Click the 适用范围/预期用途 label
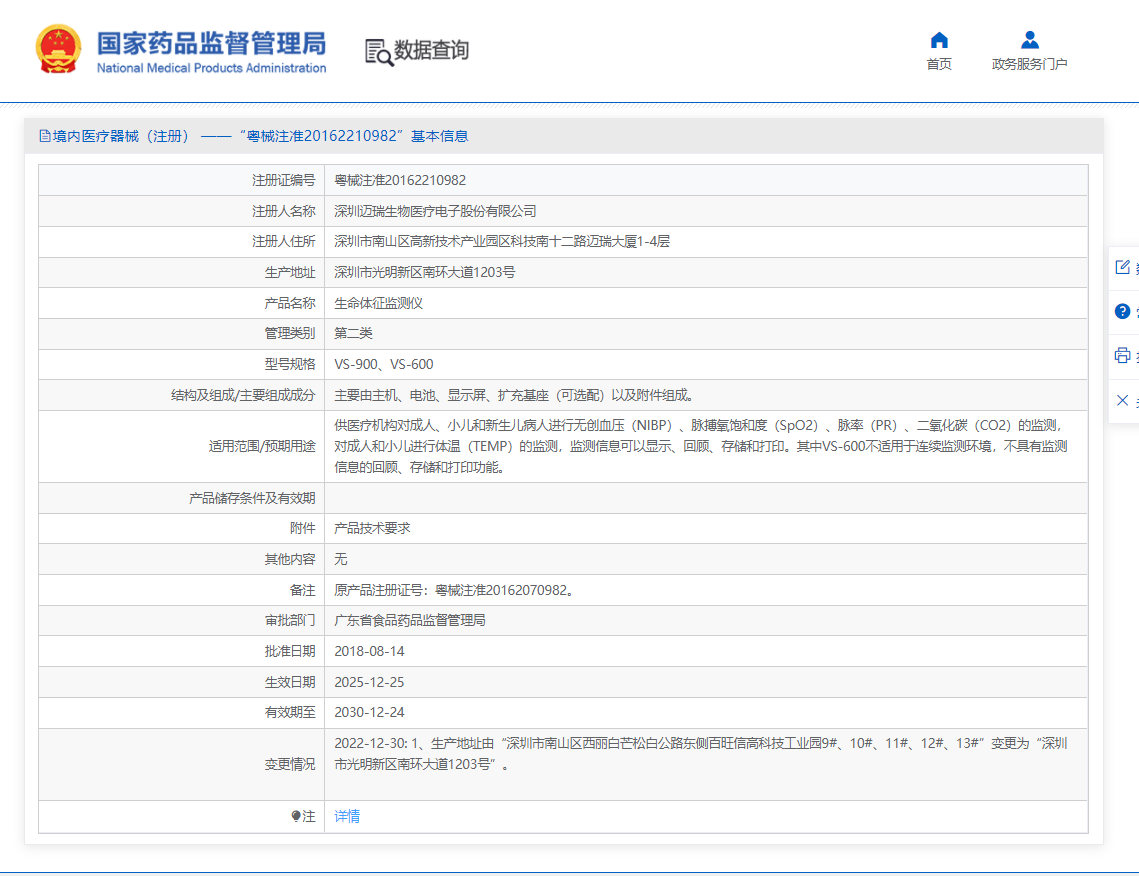This screenshot has width=1139, height=876. point(262,446)
